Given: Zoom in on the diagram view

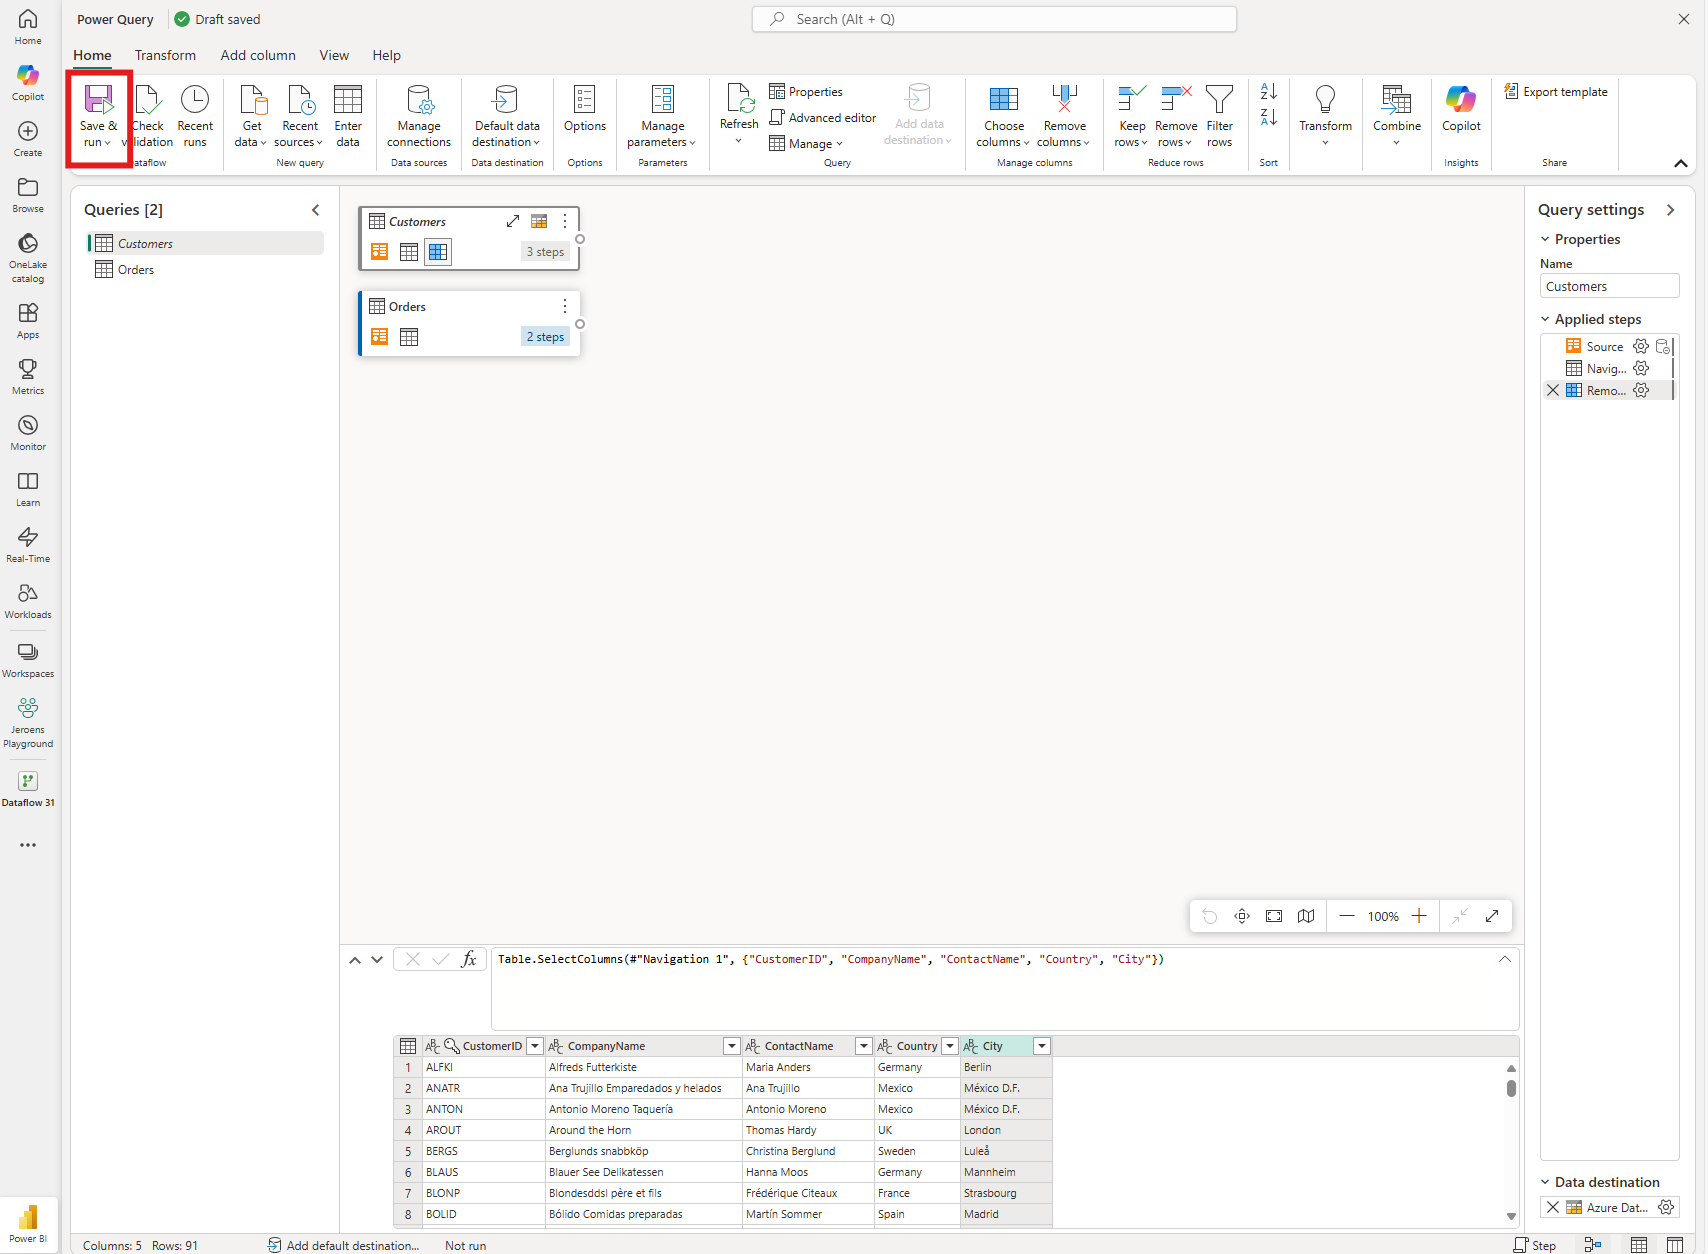Looking at the screenshot, I should 1419,916.
